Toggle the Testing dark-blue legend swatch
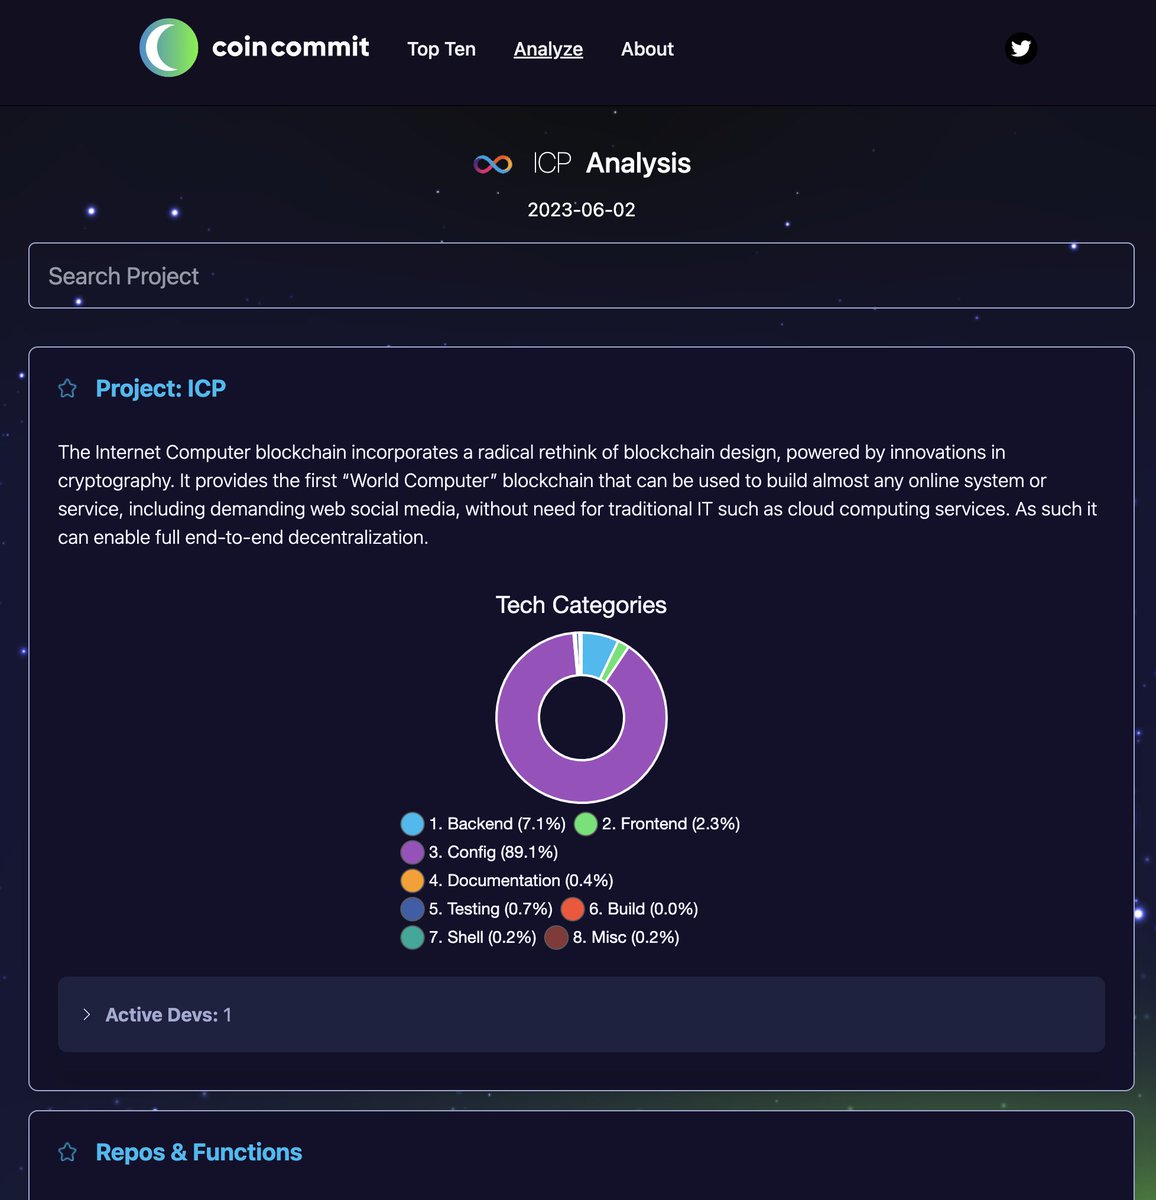1156x1200 pixels. (x=412, y=909)
